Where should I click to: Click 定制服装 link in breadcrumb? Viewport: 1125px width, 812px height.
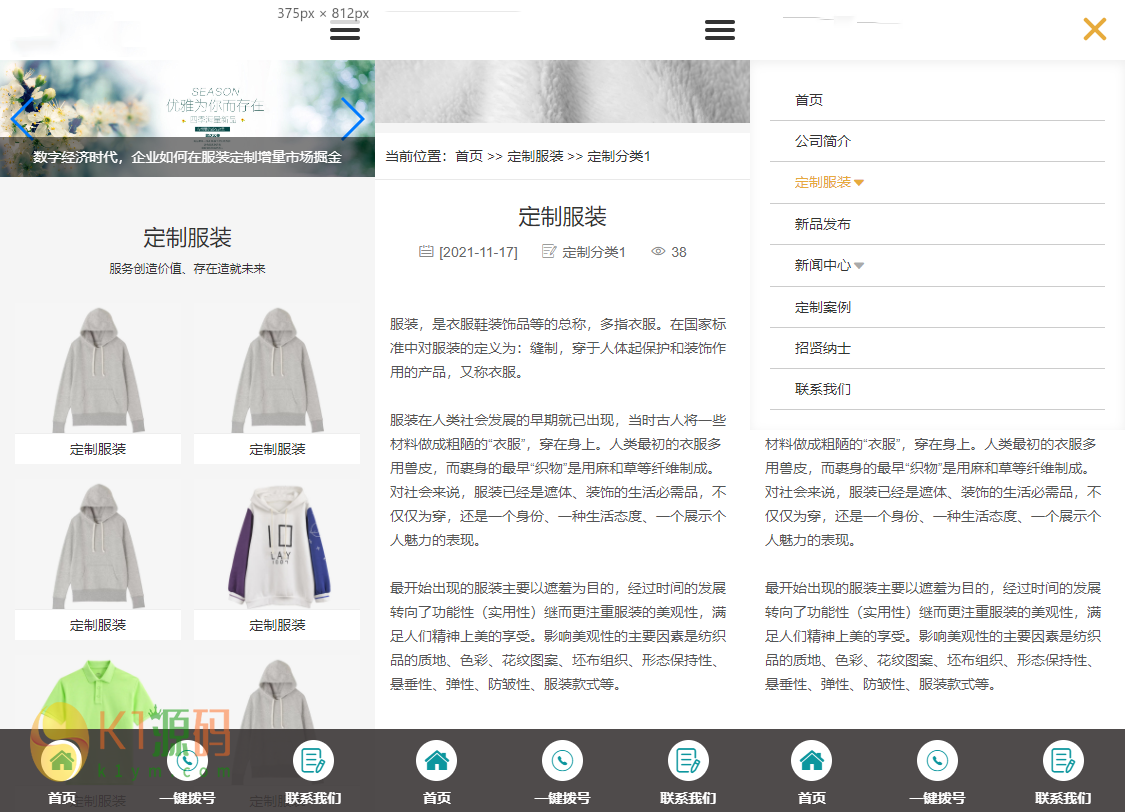pos(535,156)
